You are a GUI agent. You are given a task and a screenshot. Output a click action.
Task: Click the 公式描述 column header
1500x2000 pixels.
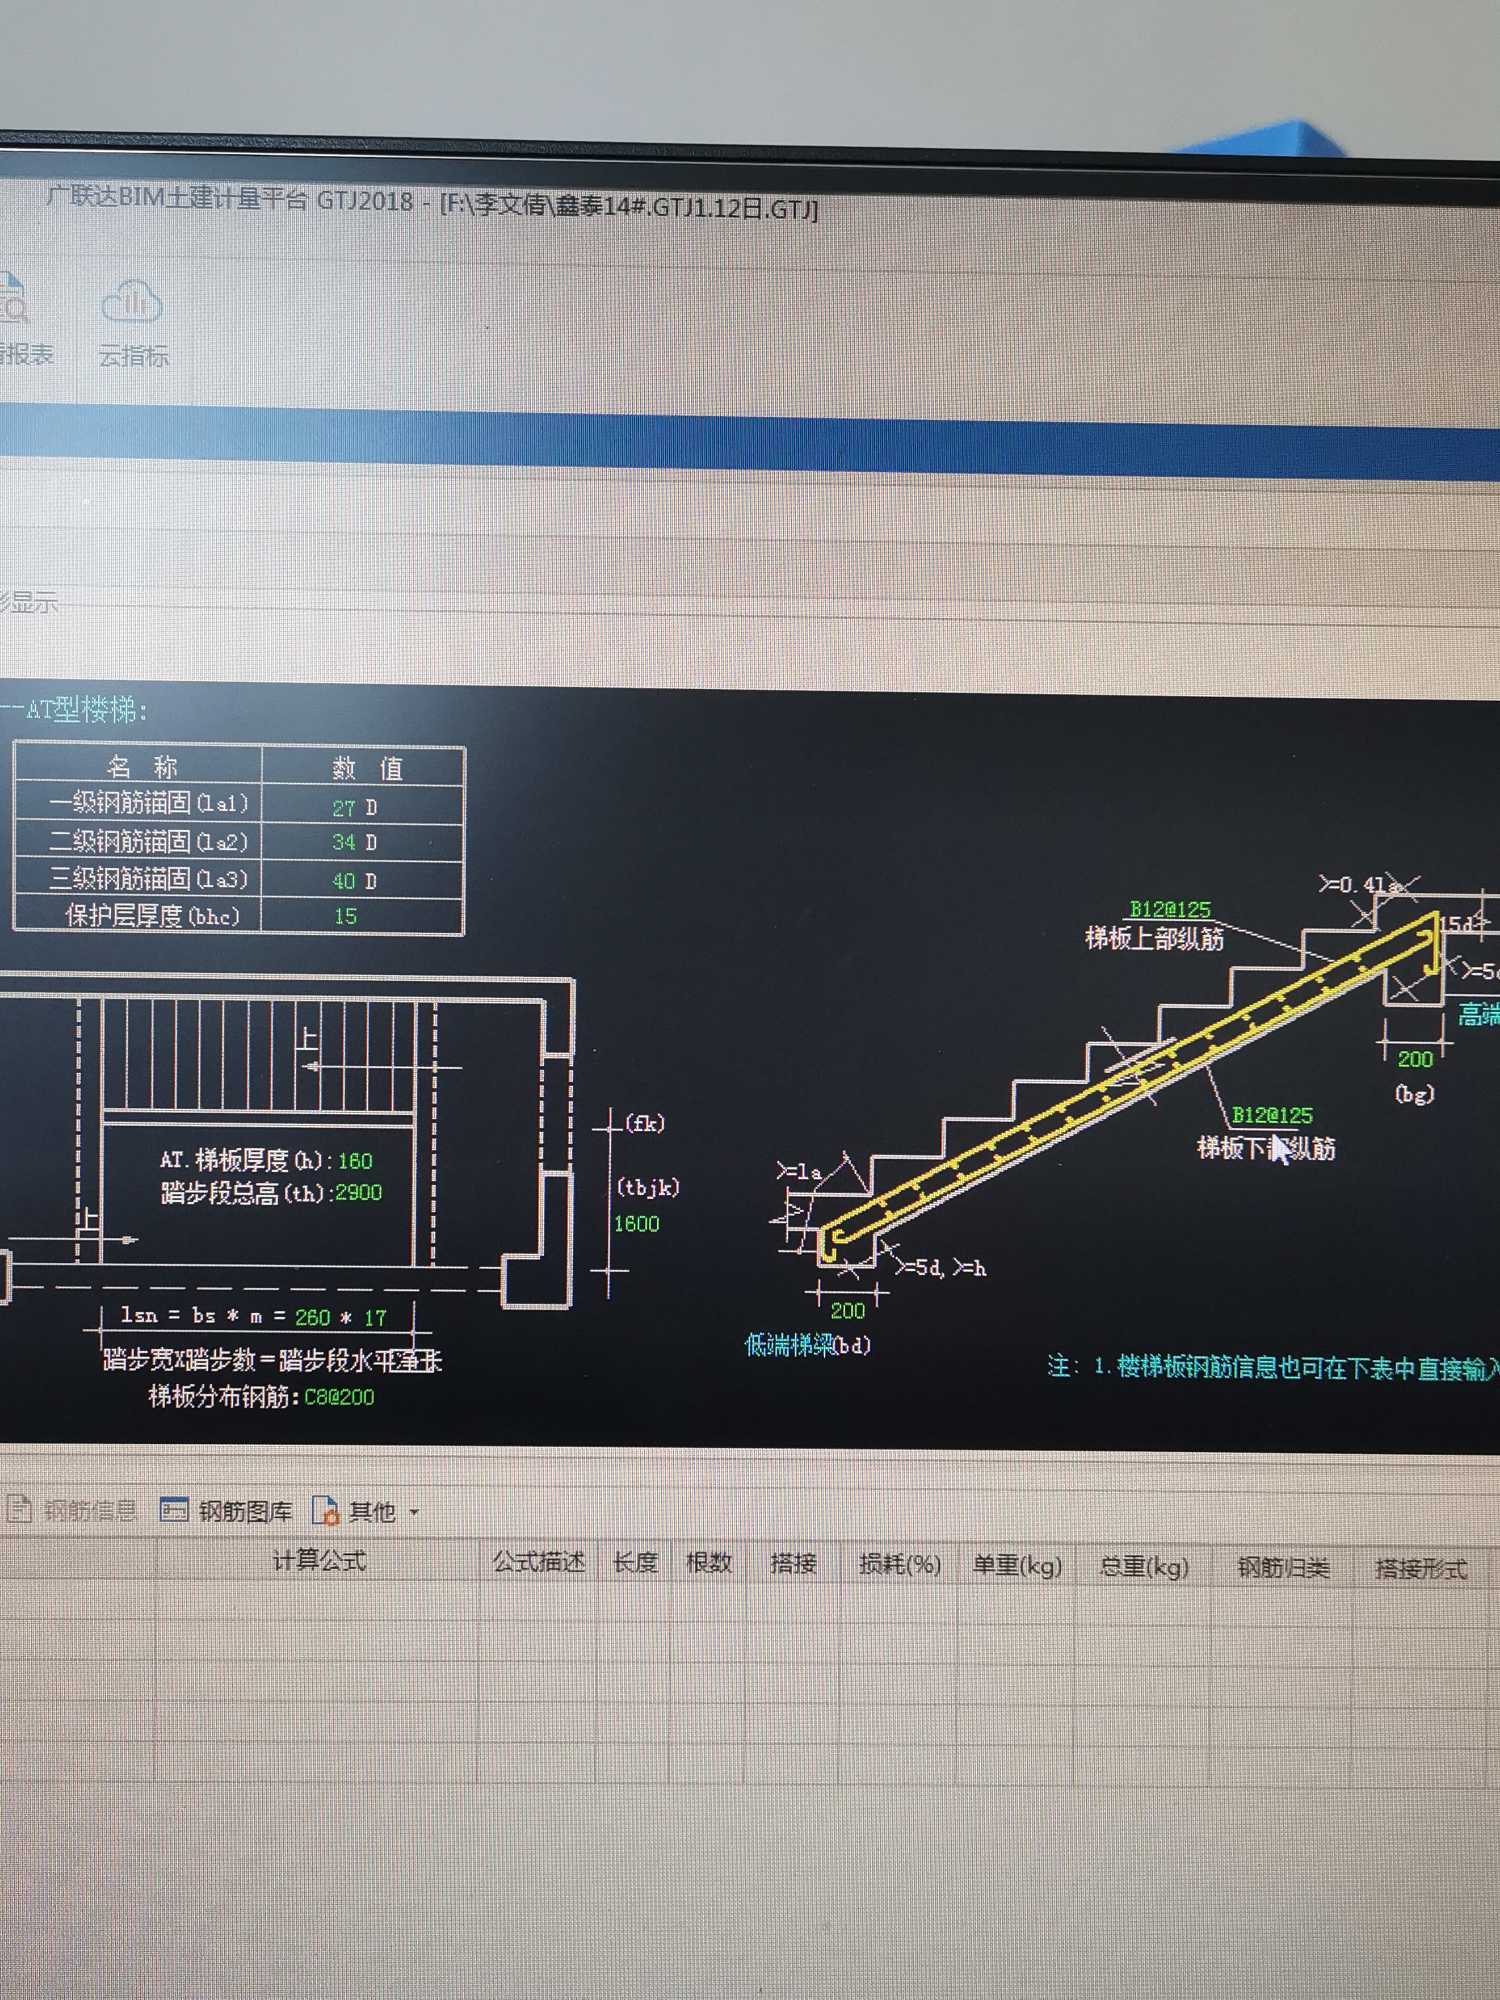[x=538, y=1562]
